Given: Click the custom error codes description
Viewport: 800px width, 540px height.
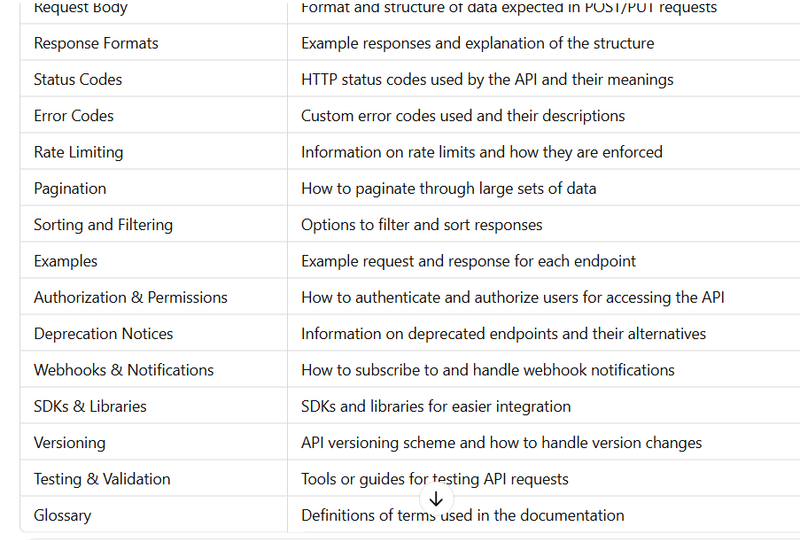Looking at the screenshot, I should coord(463,116).
